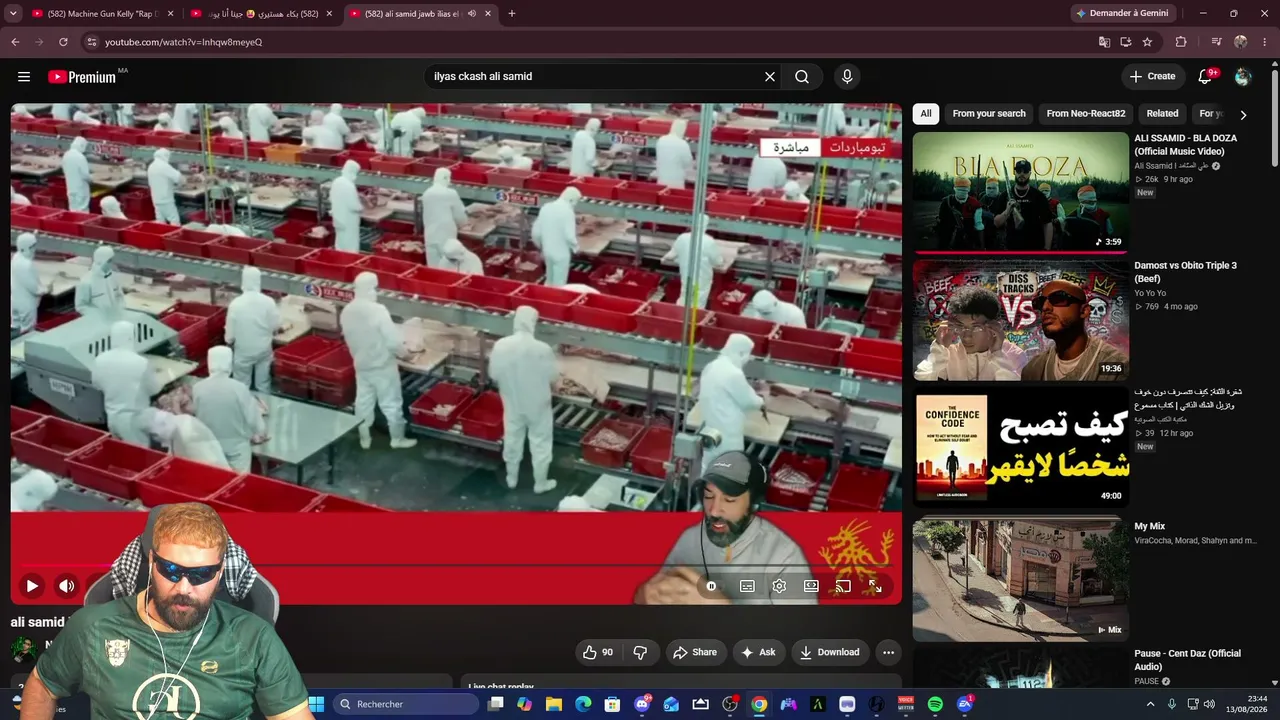Click the Rechercher taskbar search box
The width and height of the screenshot is (1280, 720).
click(x=408, y=704)
